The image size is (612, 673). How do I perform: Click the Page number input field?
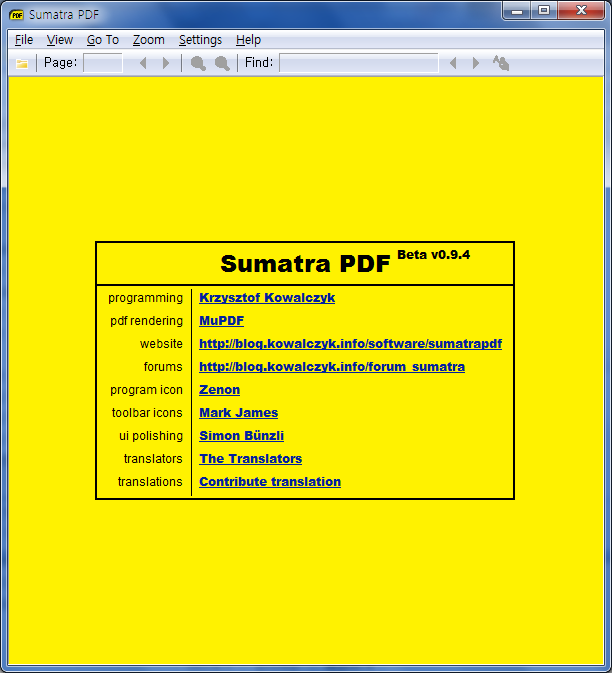103,63
